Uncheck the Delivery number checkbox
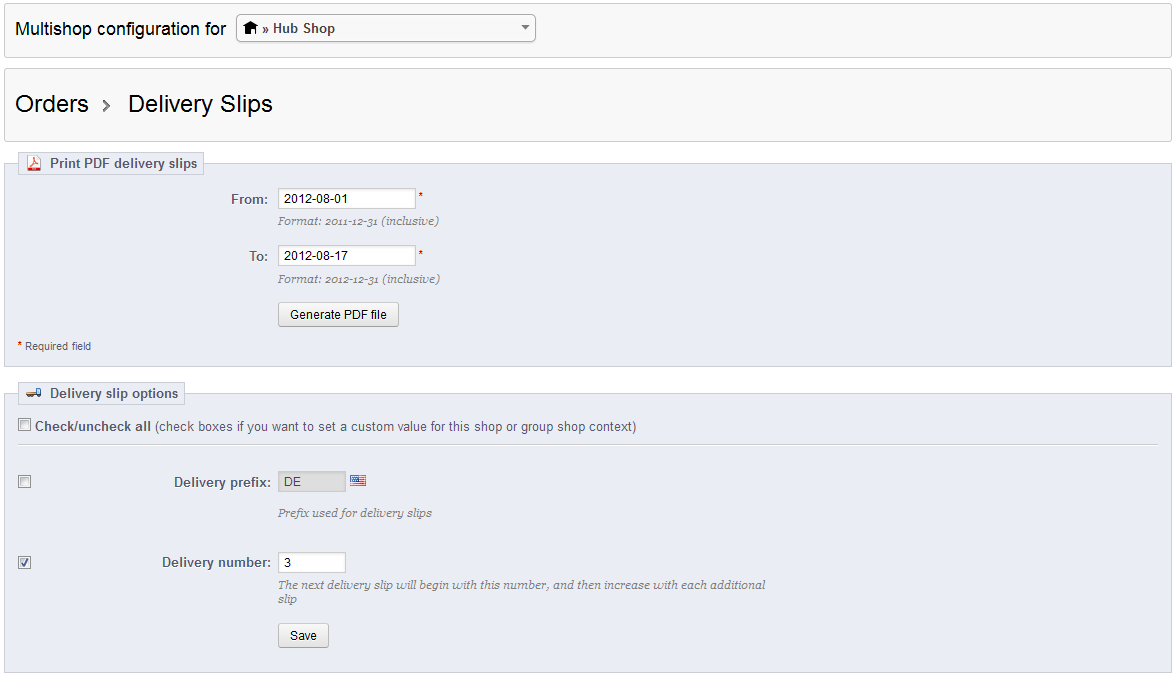This screenshot has height=676, width=1175. tap(25, 563)
